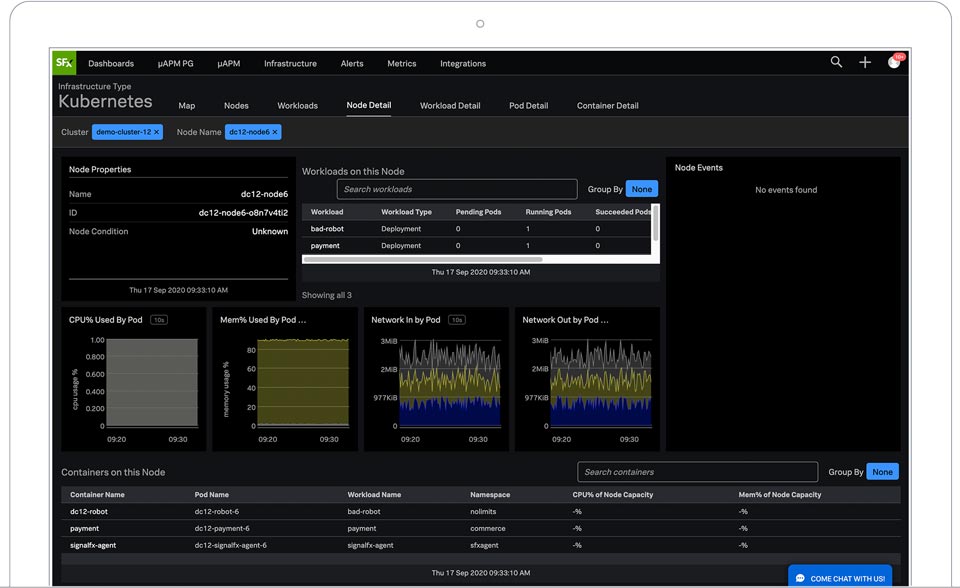Go to the Alerts menu

(x=352, y=64)
